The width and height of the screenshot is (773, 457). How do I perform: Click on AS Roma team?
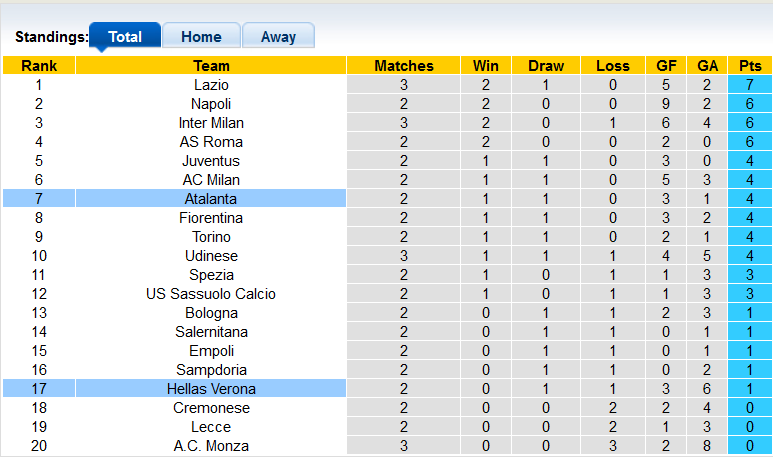(211, 142)
